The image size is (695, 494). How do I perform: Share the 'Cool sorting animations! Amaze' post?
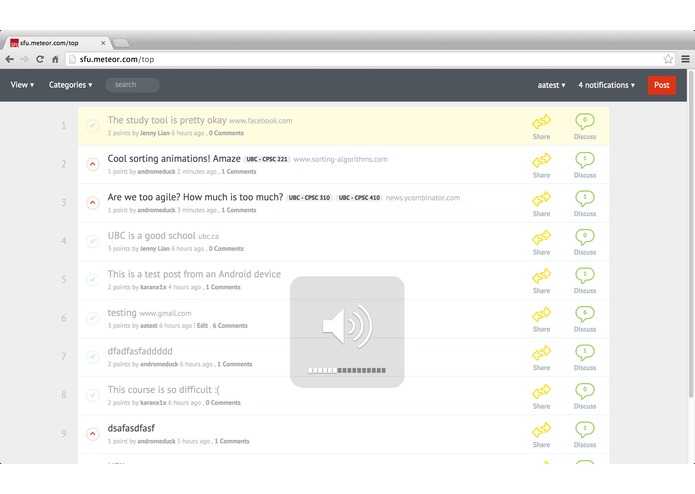542,160
